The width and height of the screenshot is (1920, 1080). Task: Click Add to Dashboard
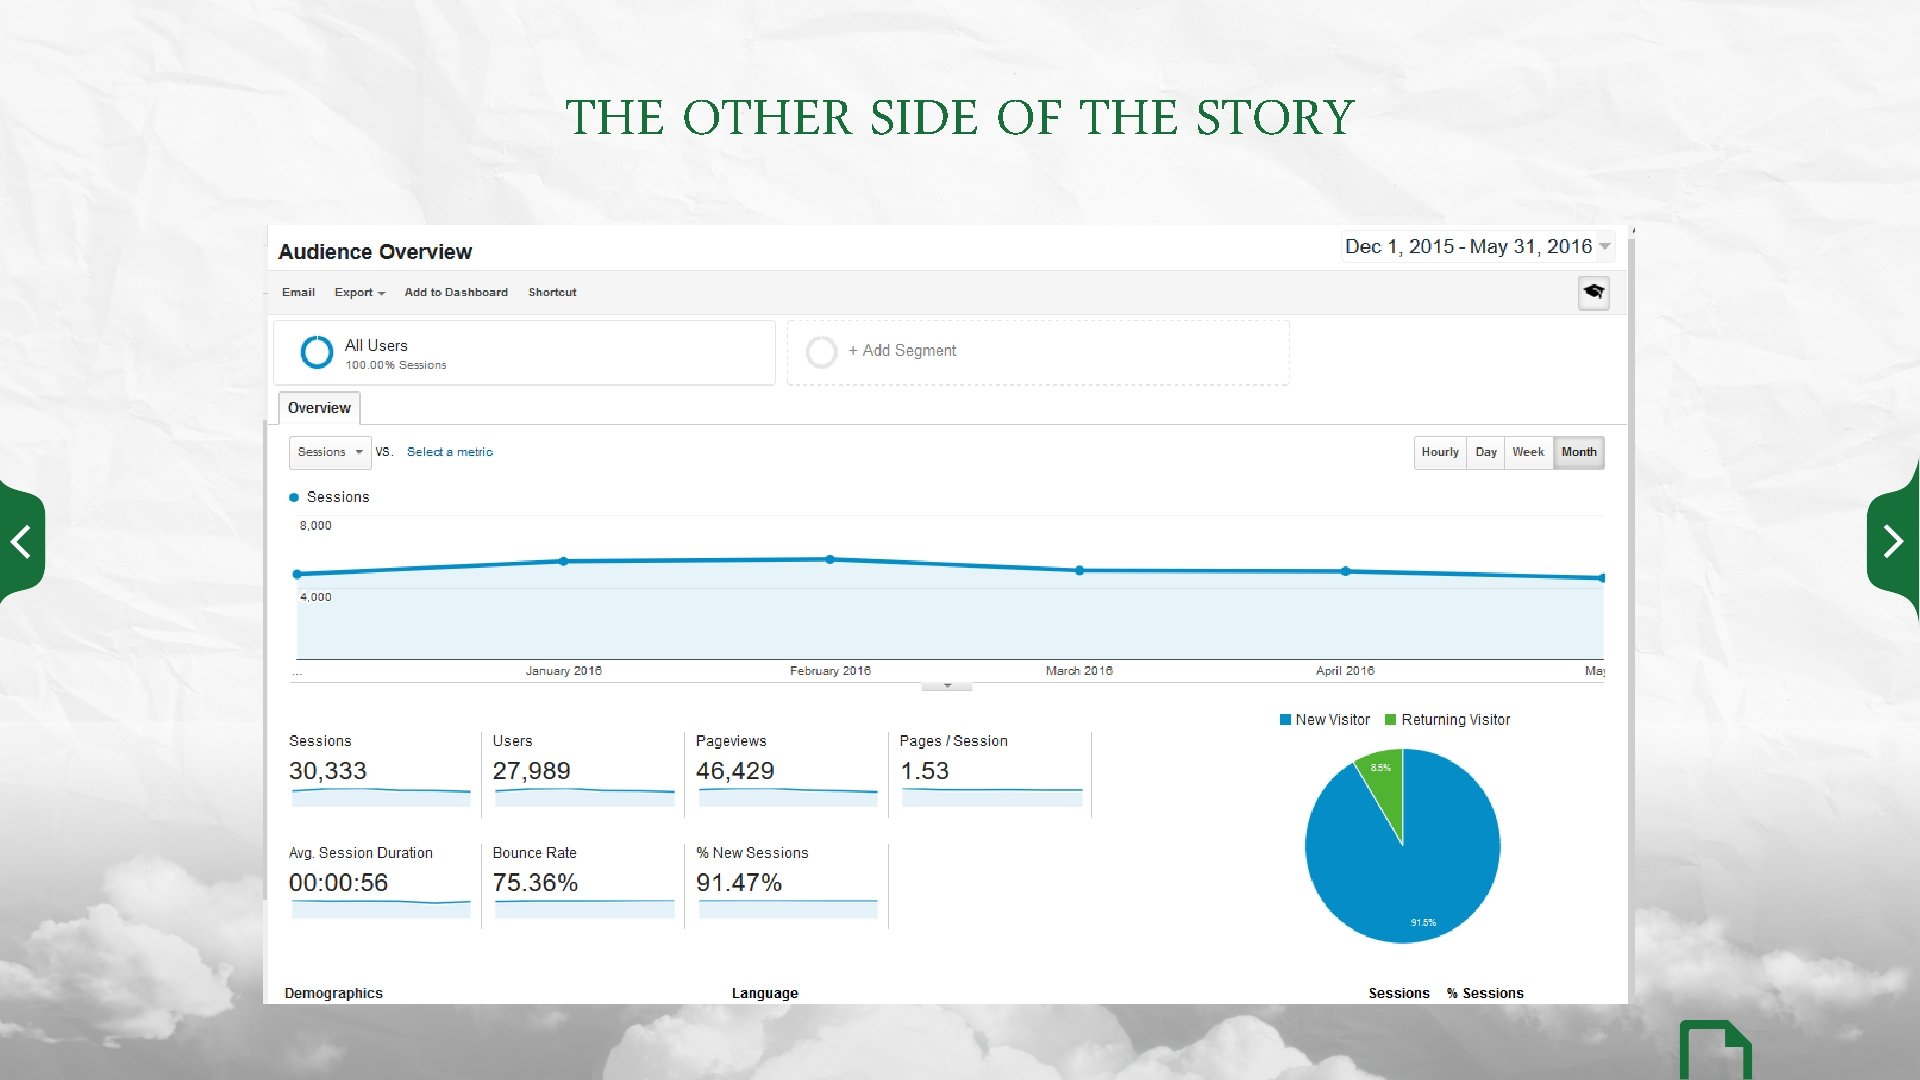point(456,292)
